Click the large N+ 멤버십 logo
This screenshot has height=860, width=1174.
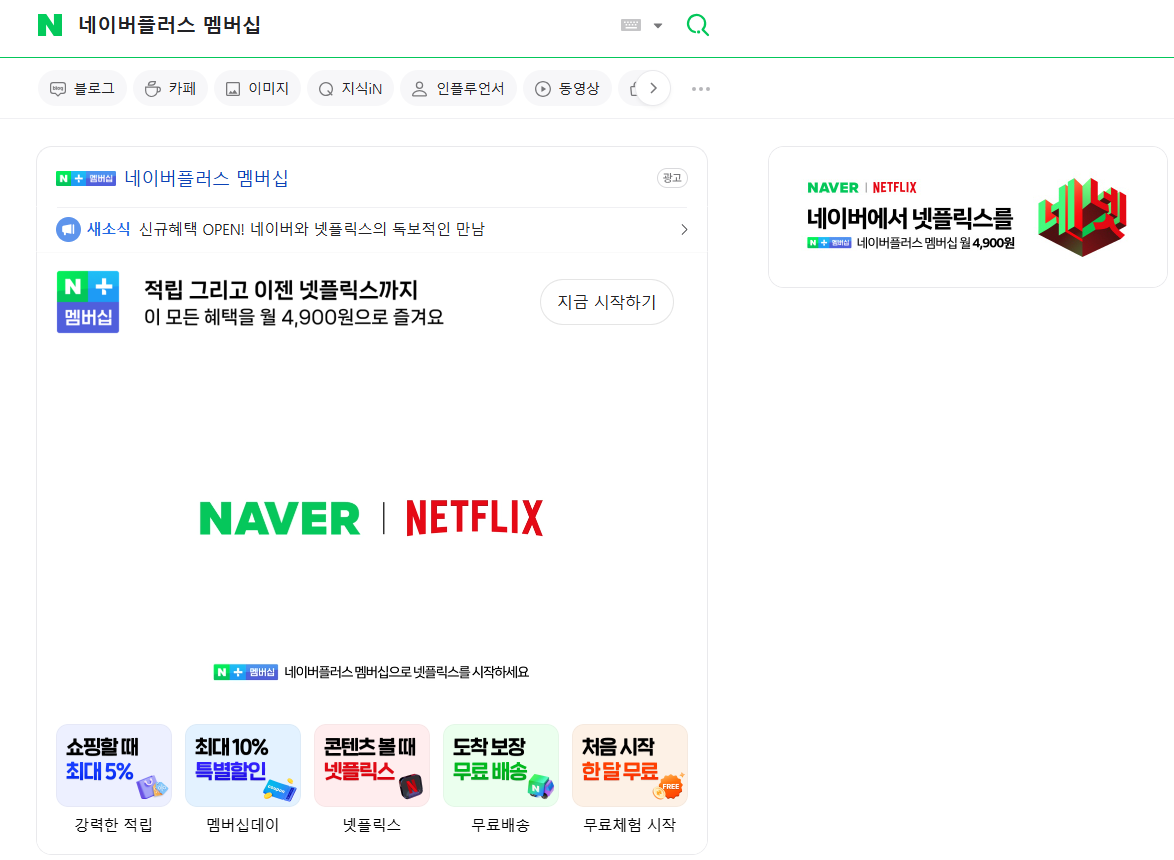[x=88, y=302]
